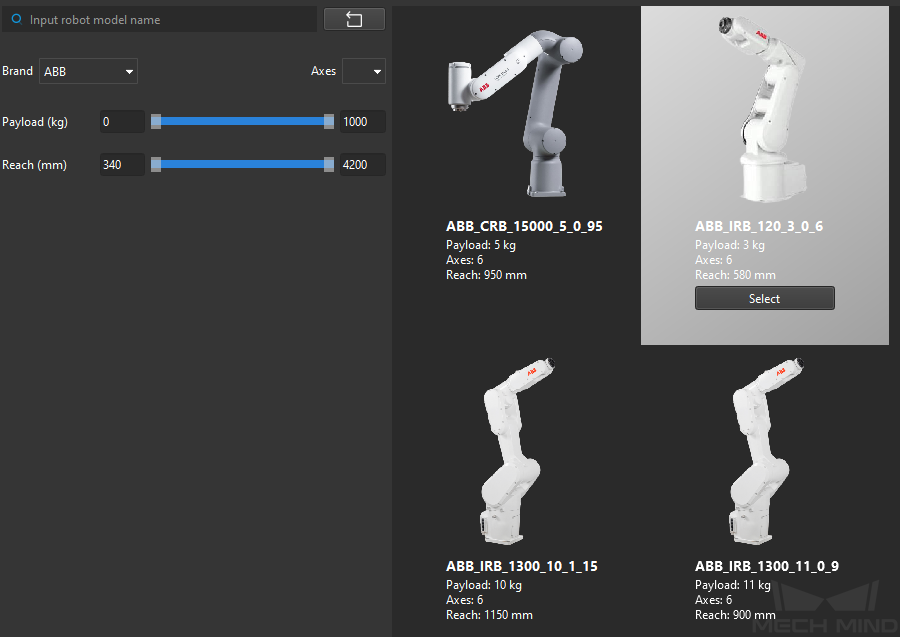This screenshot has width=900, height=637.
Task: Focus the robot model name search box
Action: 165,19
